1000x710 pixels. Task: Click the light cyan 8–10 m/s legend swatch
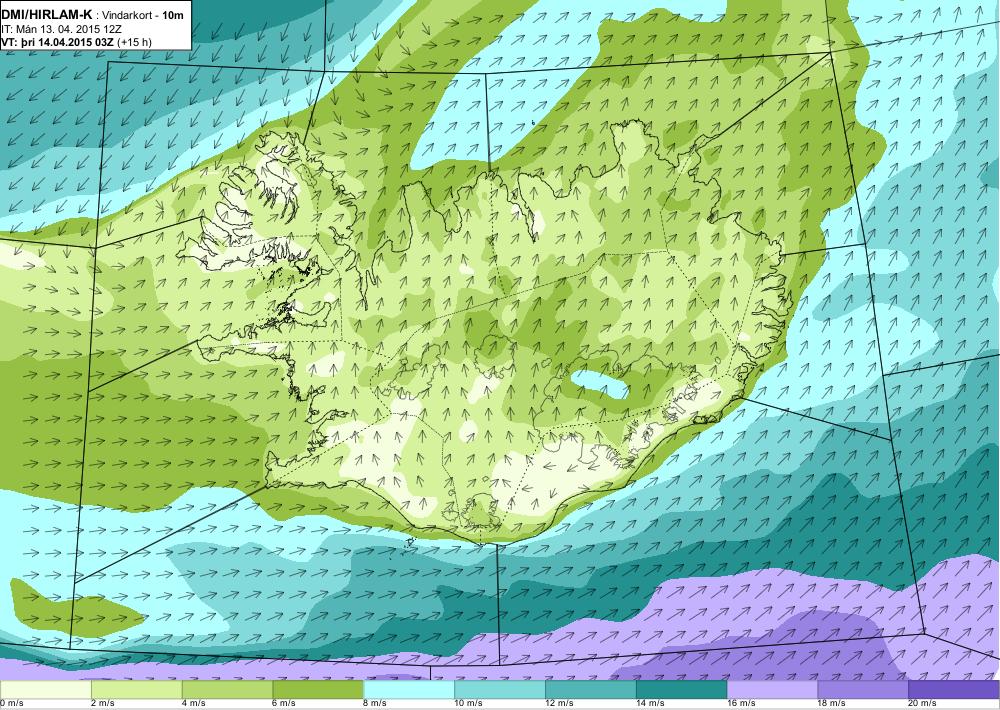[409, 690]
